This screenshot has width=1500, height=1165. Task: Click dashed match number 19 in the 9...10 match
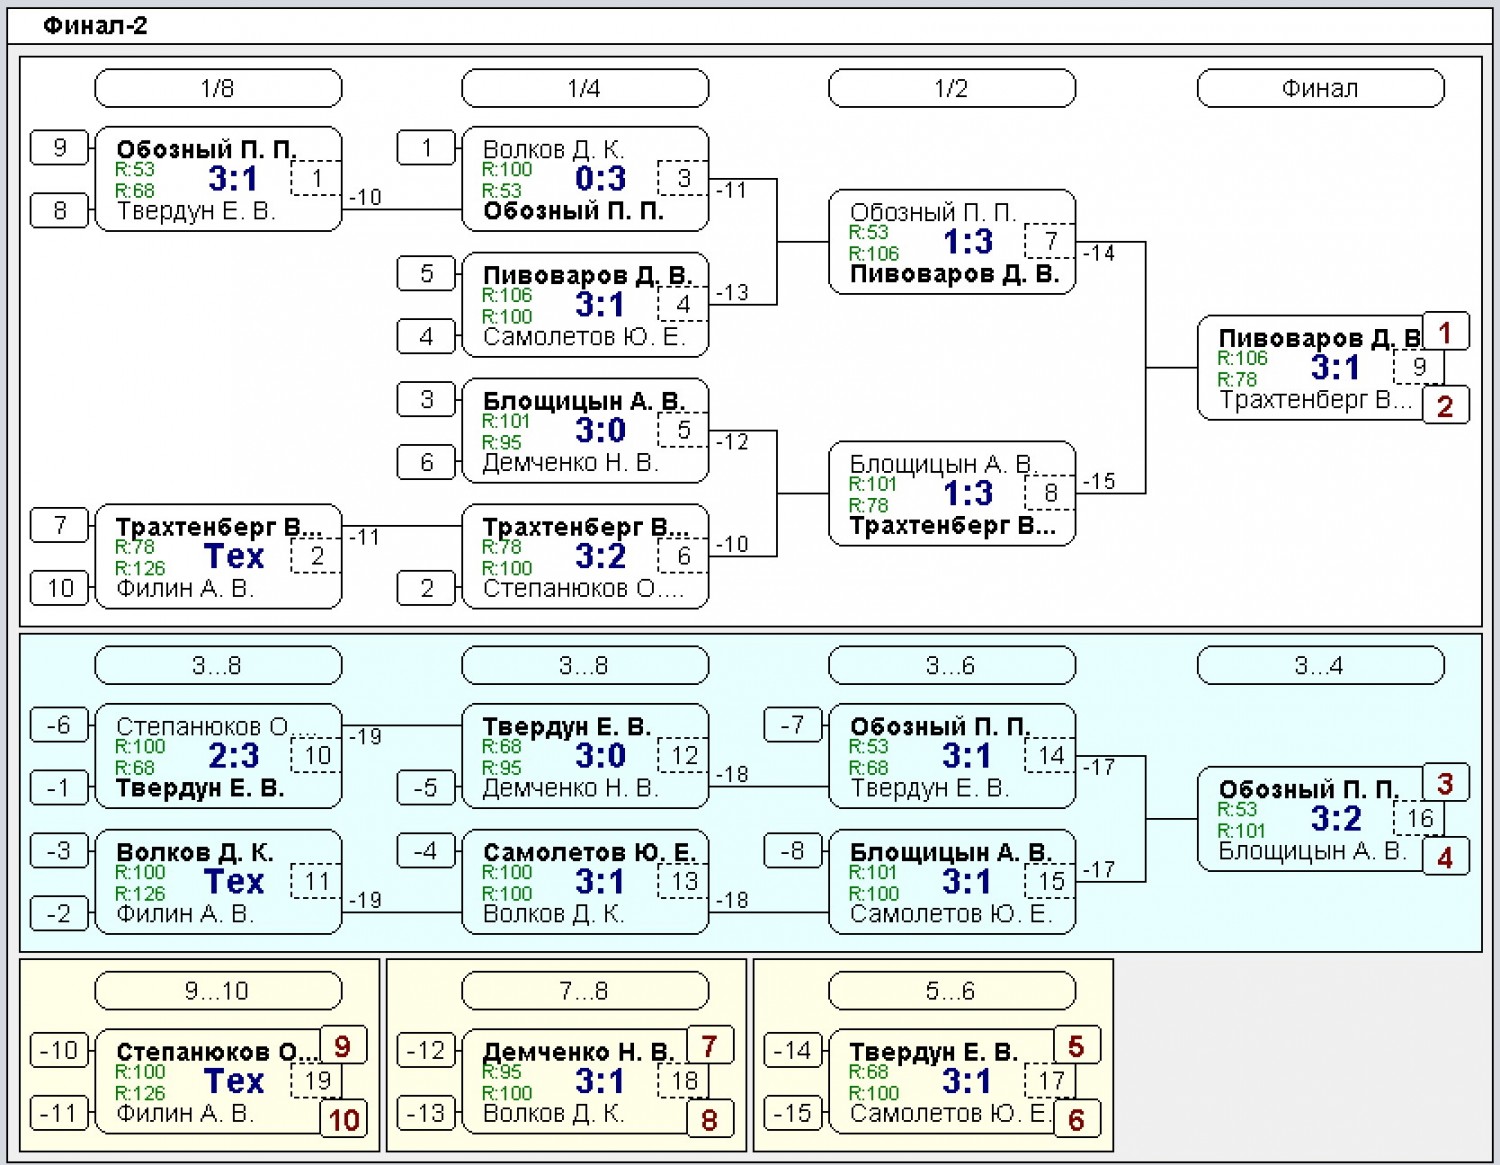click(317, 1081)
